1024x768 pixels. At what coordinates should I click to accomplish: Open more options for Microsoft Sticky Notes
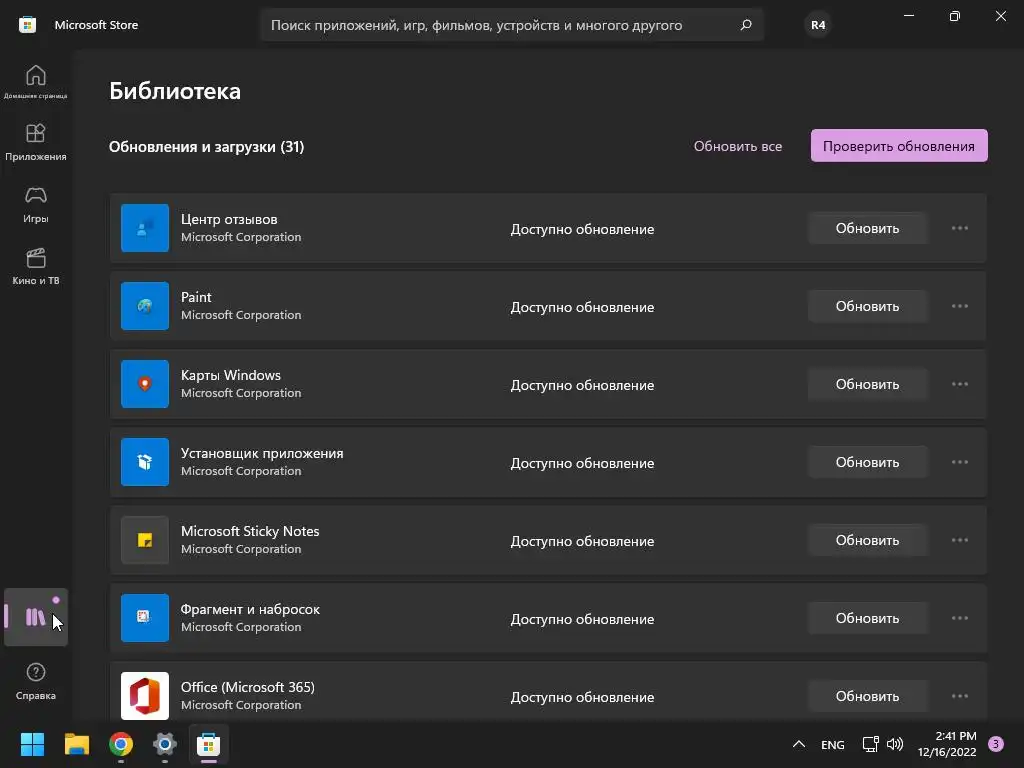pos(959,540)
